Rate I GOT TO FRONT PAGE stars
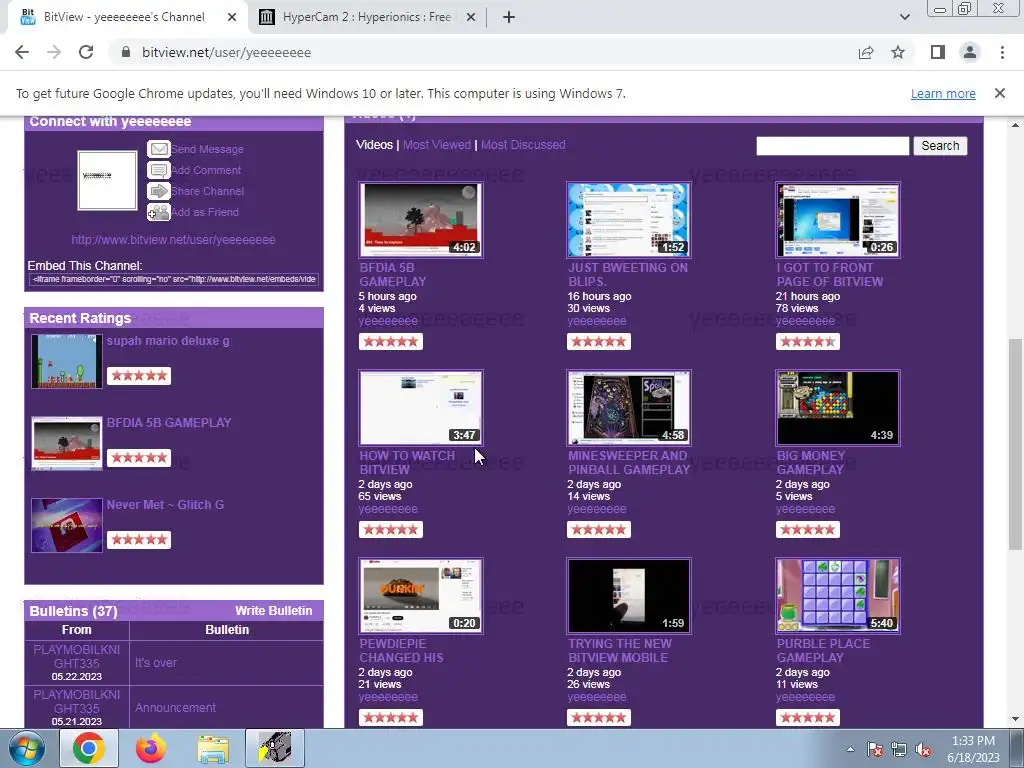Viewport: 1024px width, 768px height. pyautogui.click(x=808, y=342)
